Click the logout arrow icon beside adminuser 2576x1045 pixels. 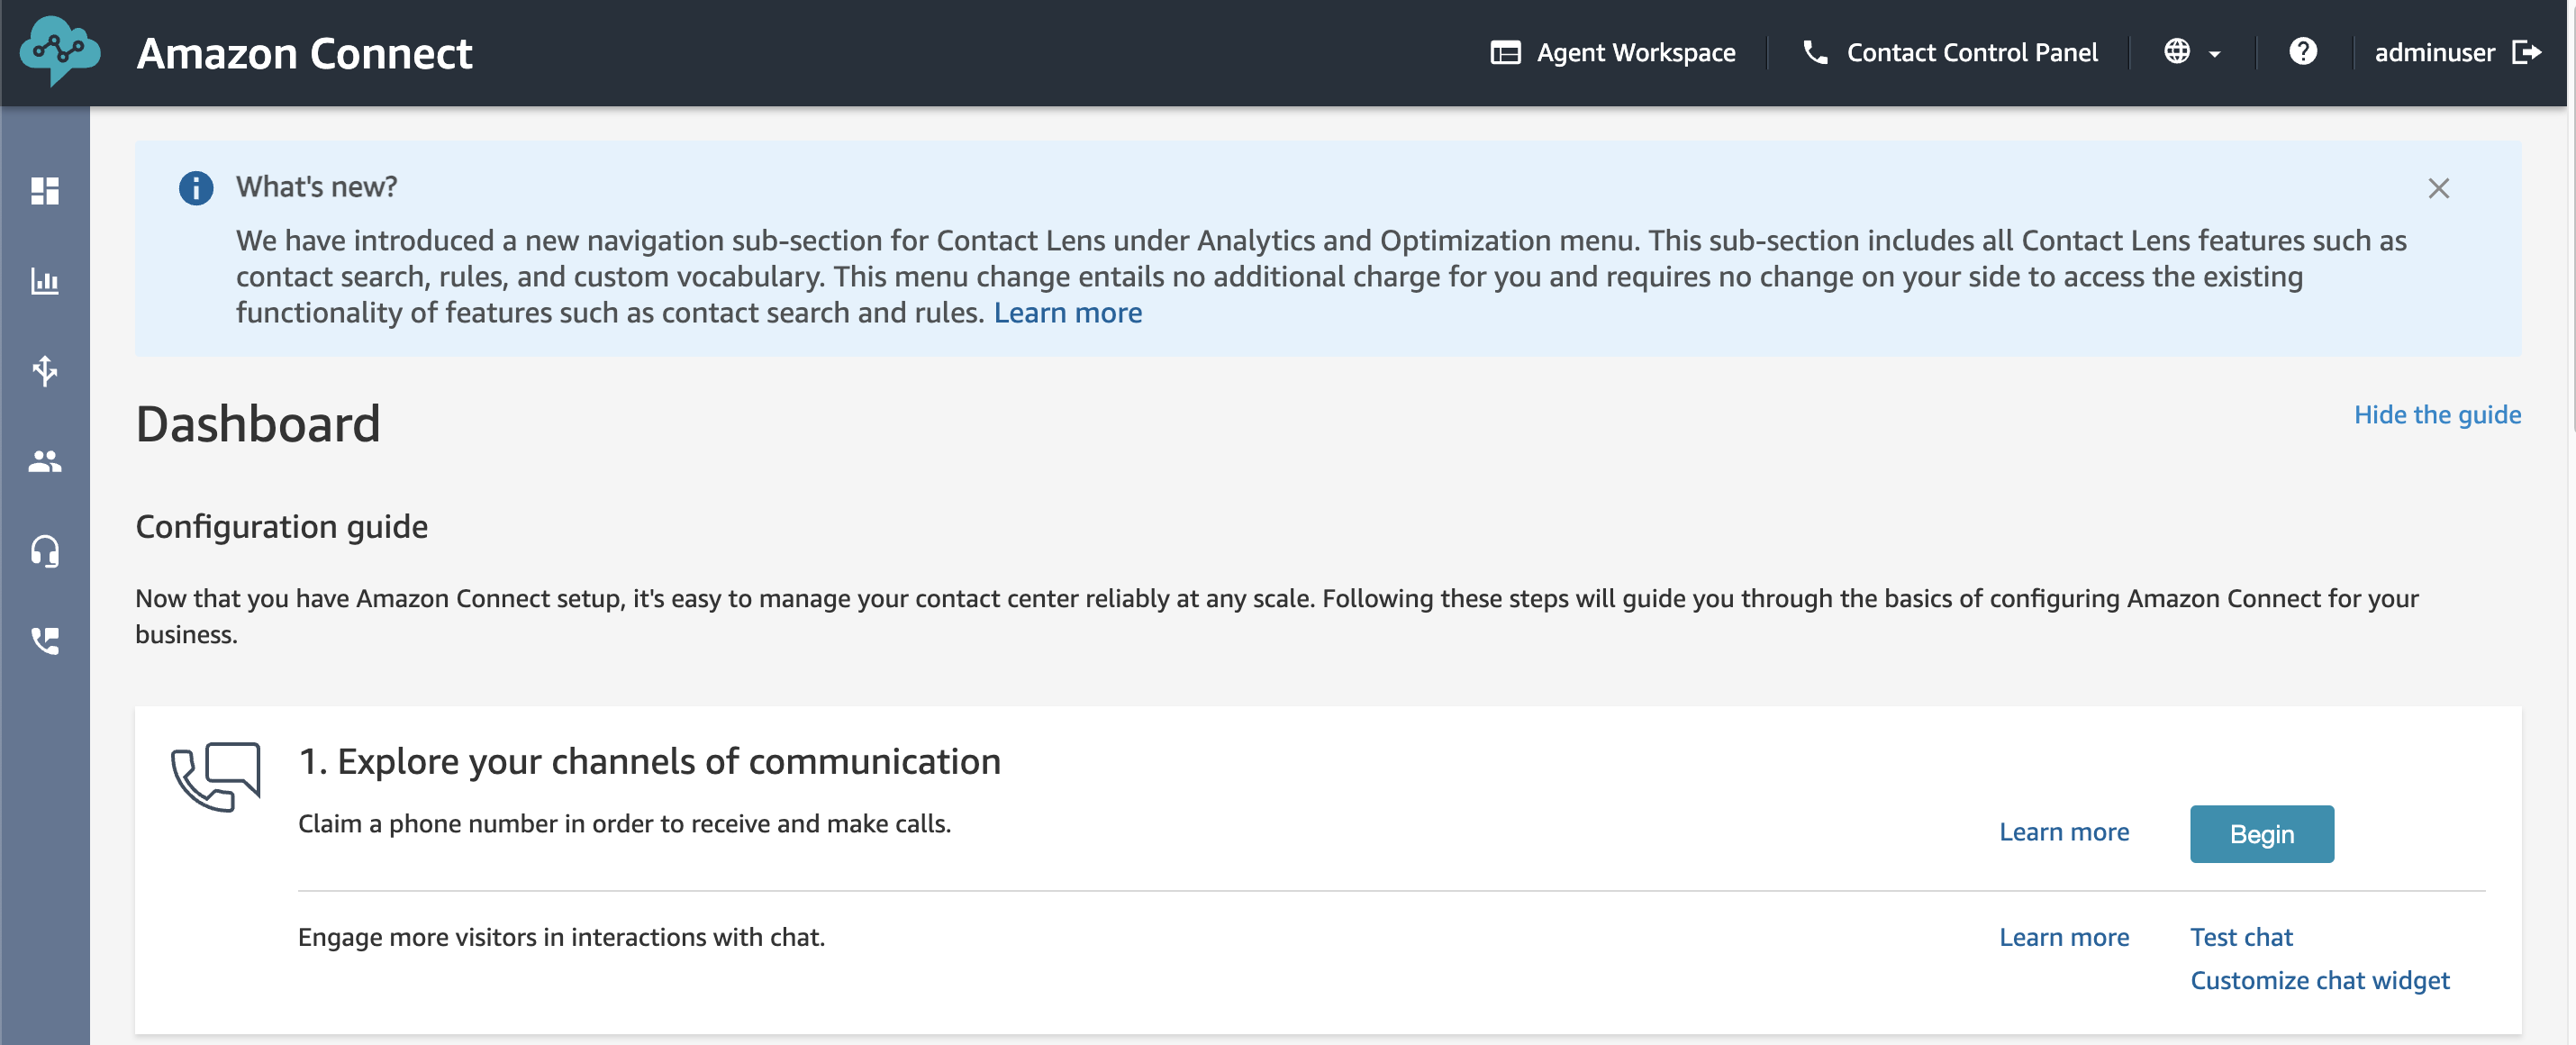tap(2526, 52)
